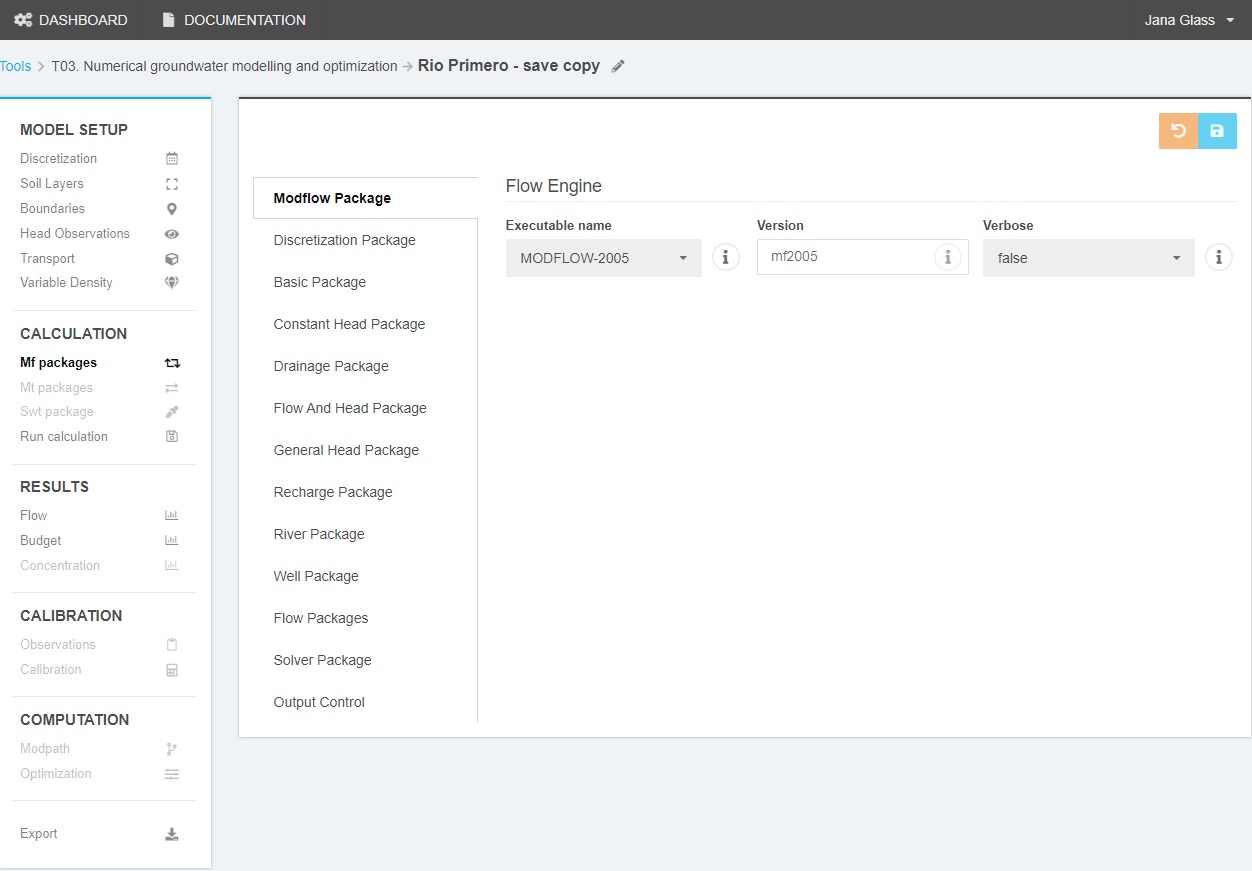Open the Jana Glass user menu
The image size is (1252, 871).
pos(1189,20)
